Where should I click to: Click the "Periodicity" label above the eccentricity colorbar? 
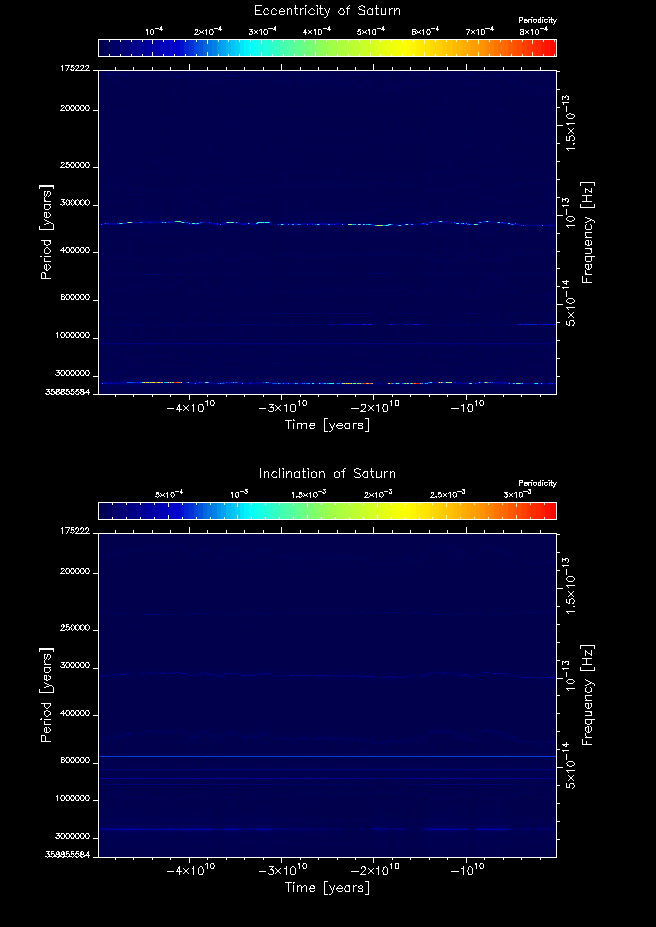tap(537, 21)
